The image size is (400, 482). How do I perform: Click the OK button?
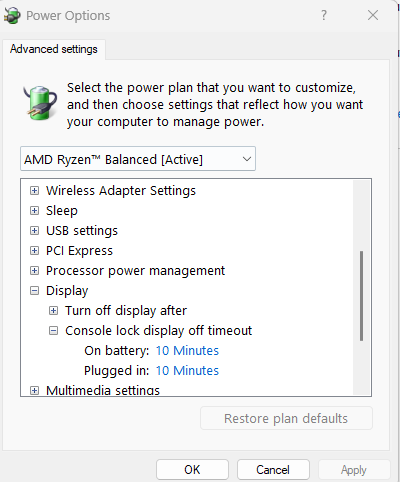coord(192,470)
